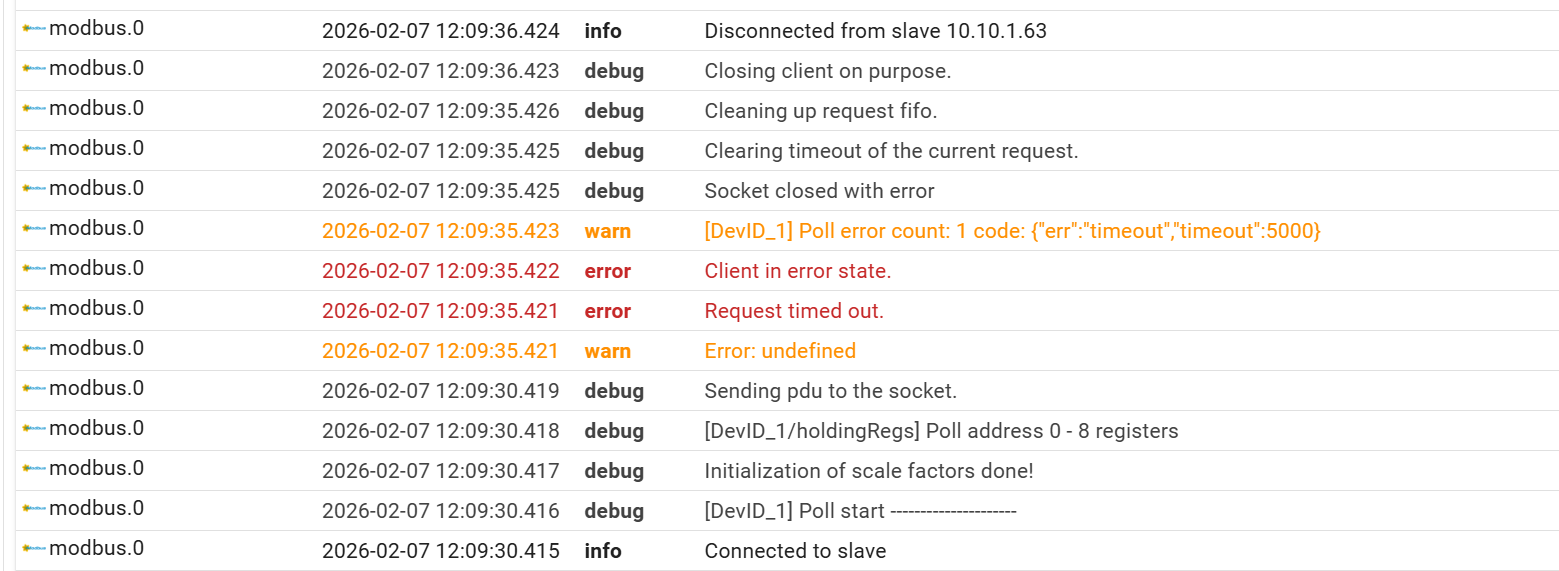Click the 'Request timed out.' error message
The height and width of the screenshot is (571, 1559).
click(794, 311)
